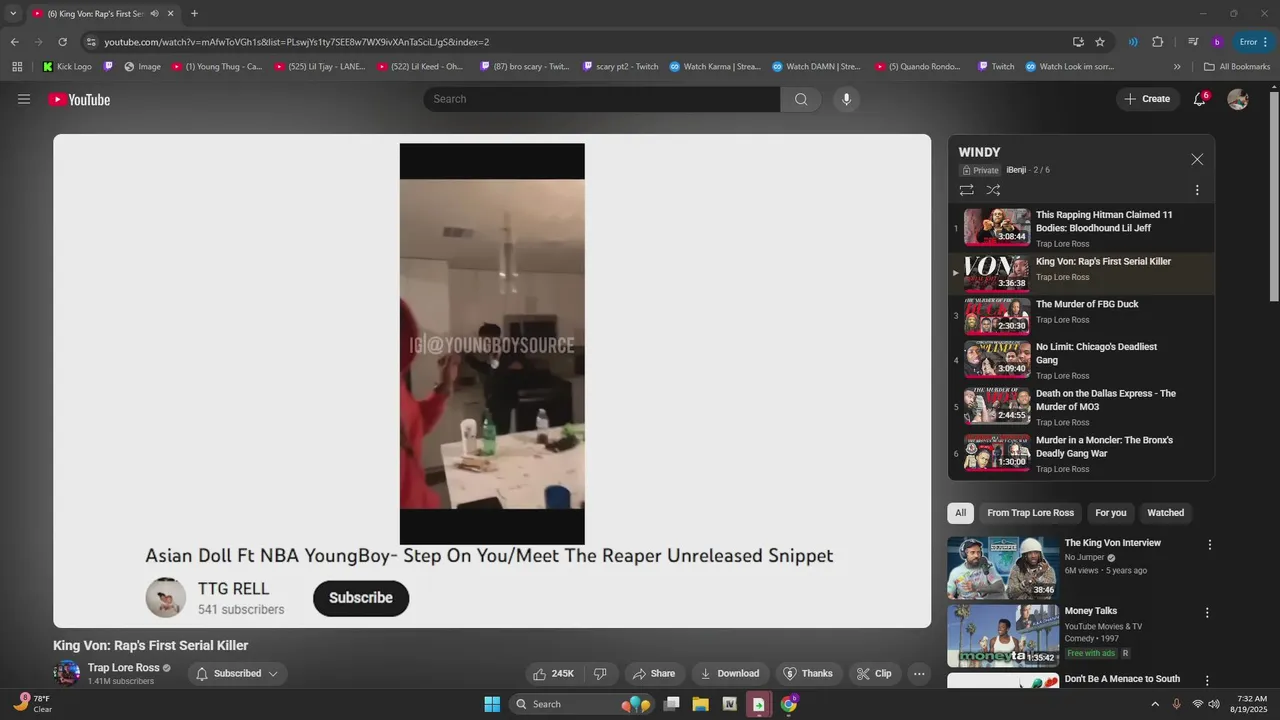Select the All filter chip
The height and width of the screenshot is (720, 1280).
pos(960,513)
